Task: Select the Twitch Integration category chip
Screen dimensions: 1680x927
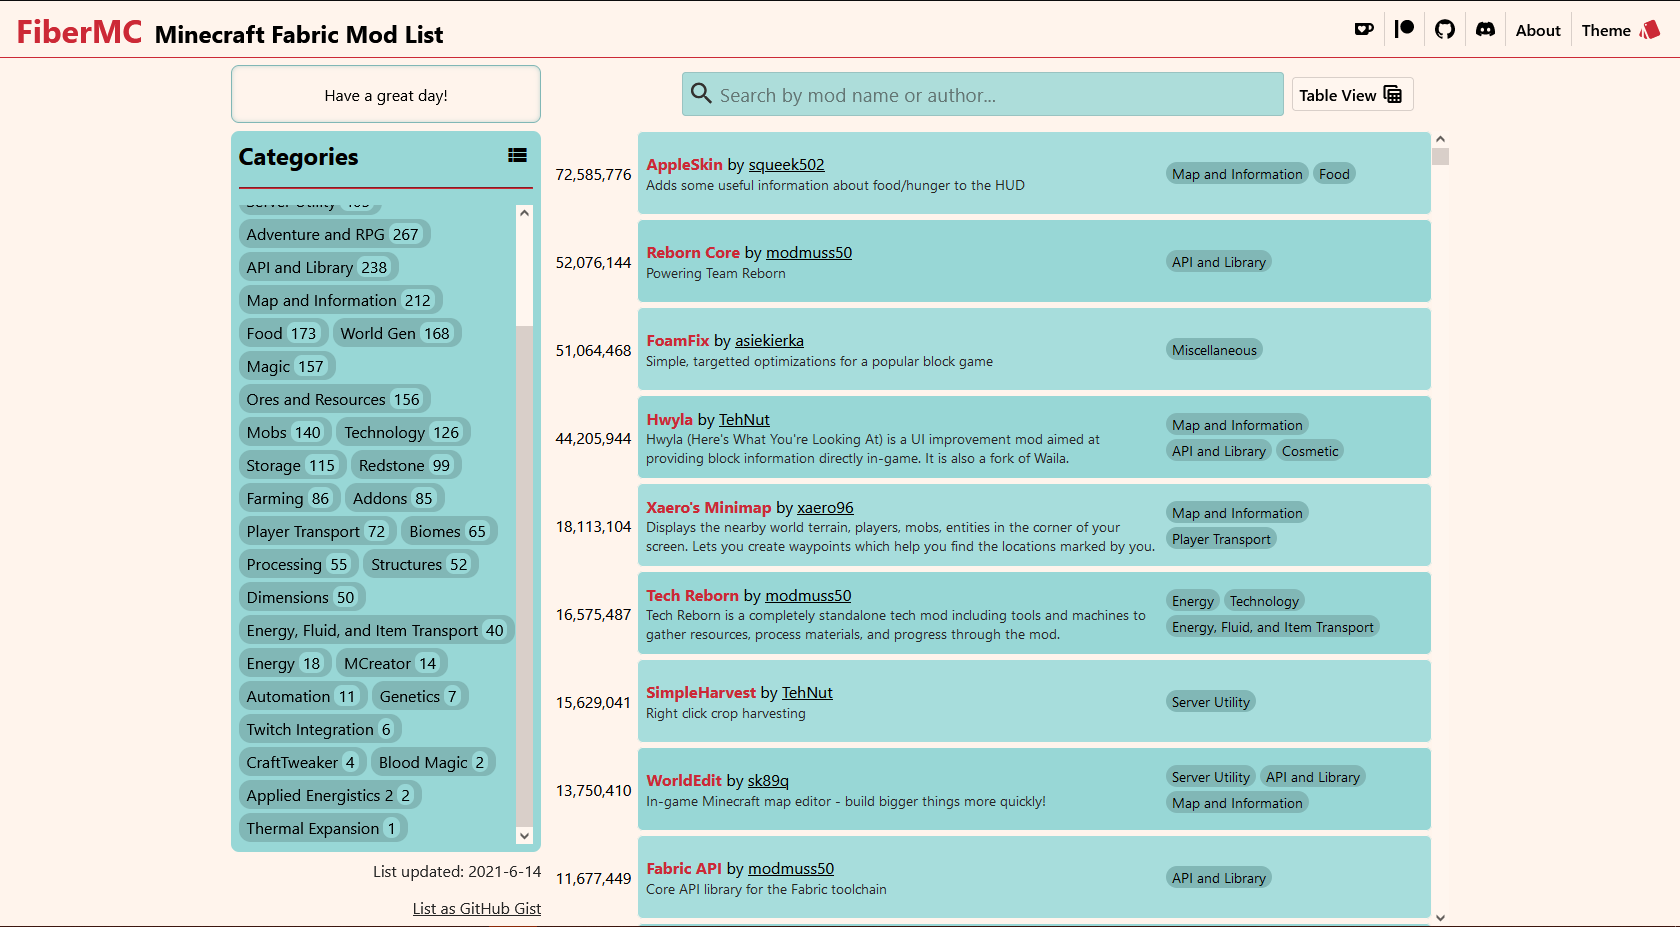Action: point(319,729)
